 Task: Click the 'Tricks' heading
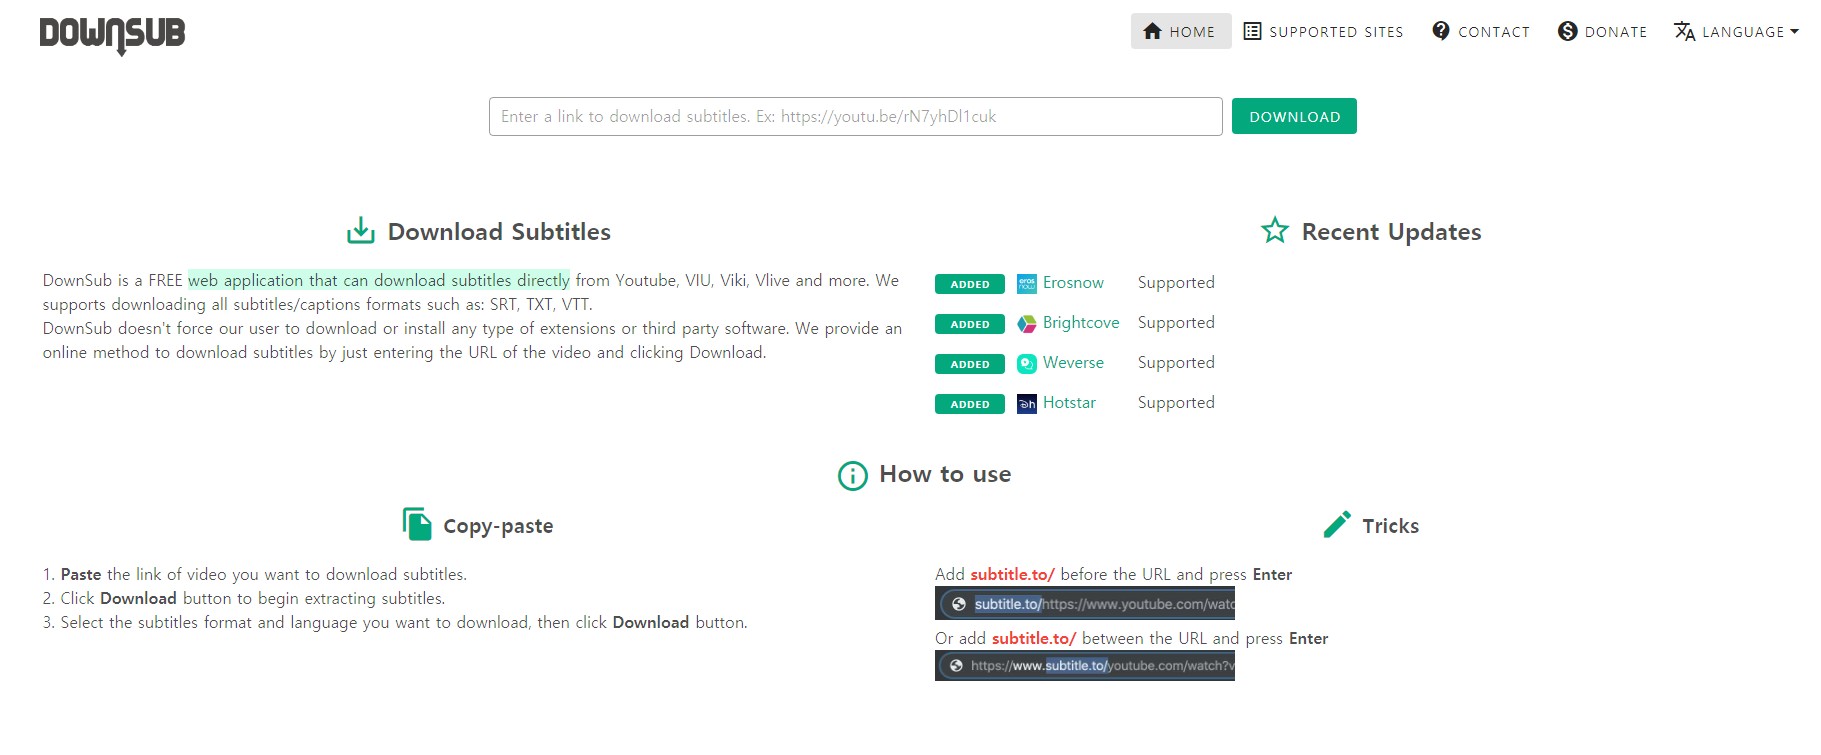[x=1390, y=526]
